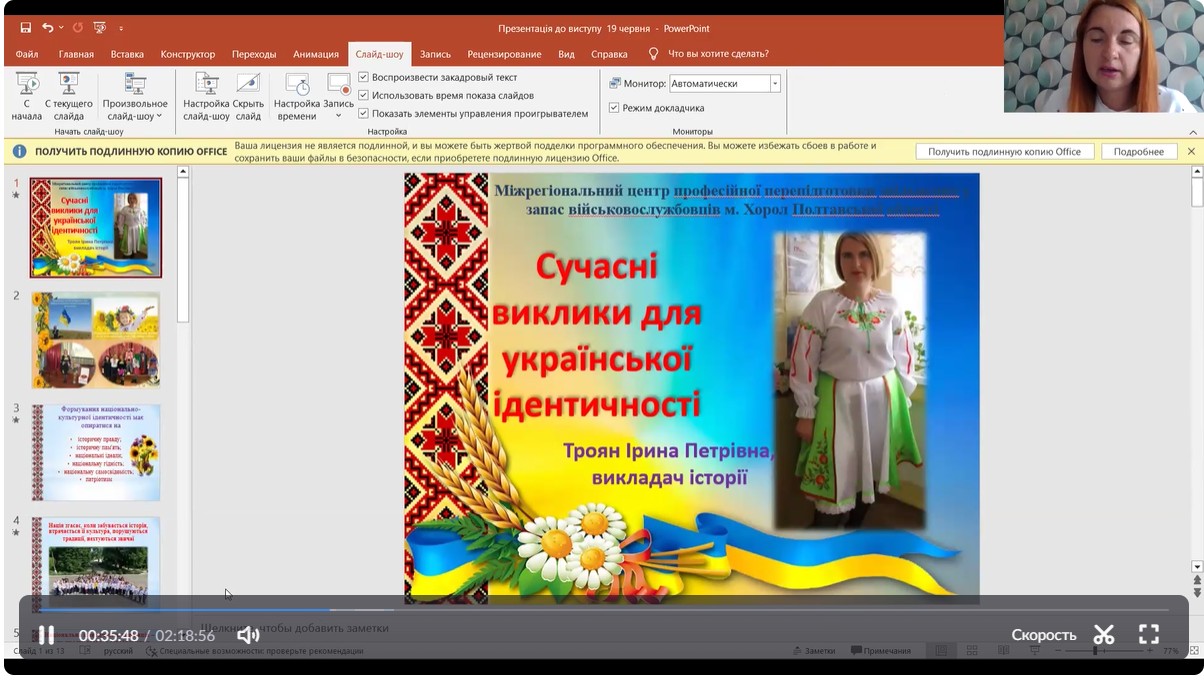Start show 'С текущего слайда'
Viewport: 1204px width, 680px height.
[69, 96]
